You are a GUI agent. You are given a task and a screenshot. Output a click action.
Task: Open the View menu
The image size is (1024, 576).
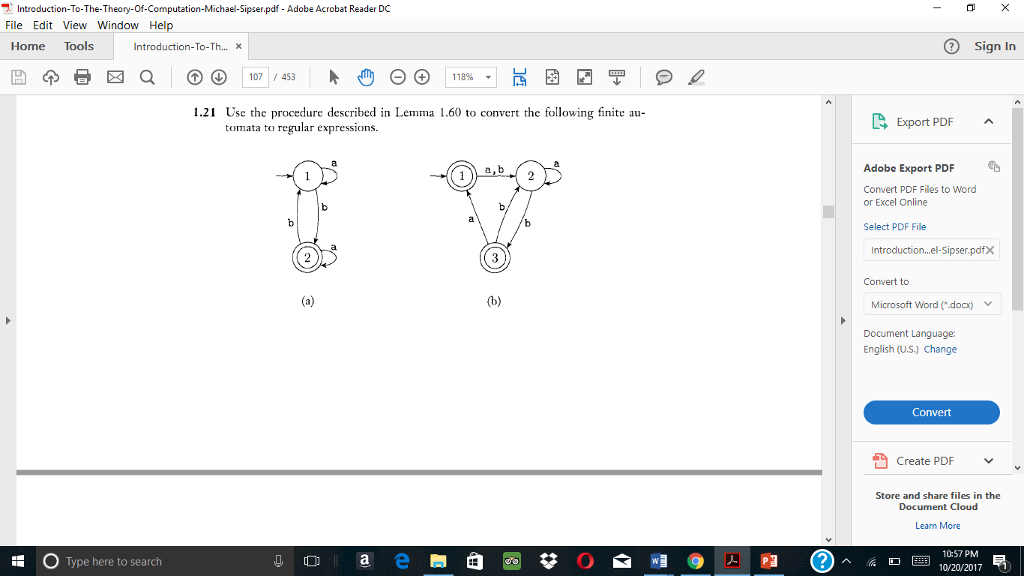pos(74,25)
